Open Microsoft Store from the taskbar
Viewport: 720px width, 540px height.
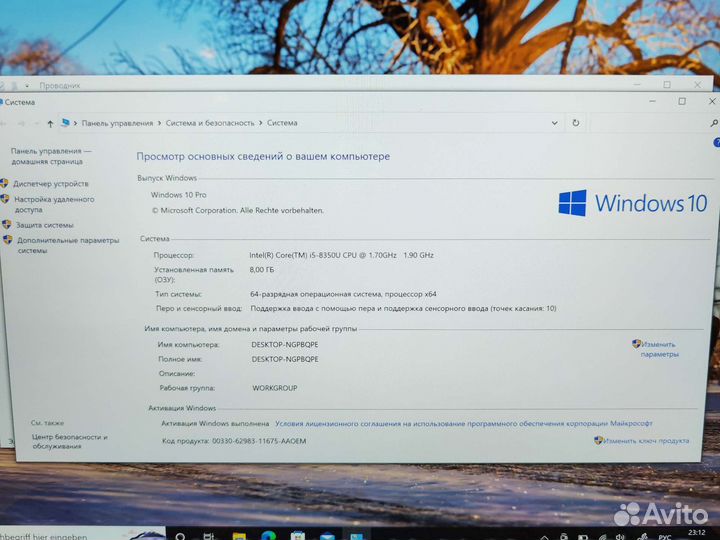click(298, 536)
